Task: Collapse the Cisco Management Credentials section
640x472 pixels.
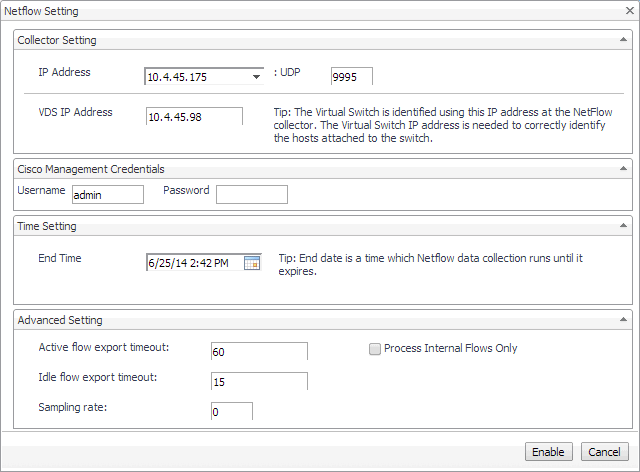Action: point(623,169)
